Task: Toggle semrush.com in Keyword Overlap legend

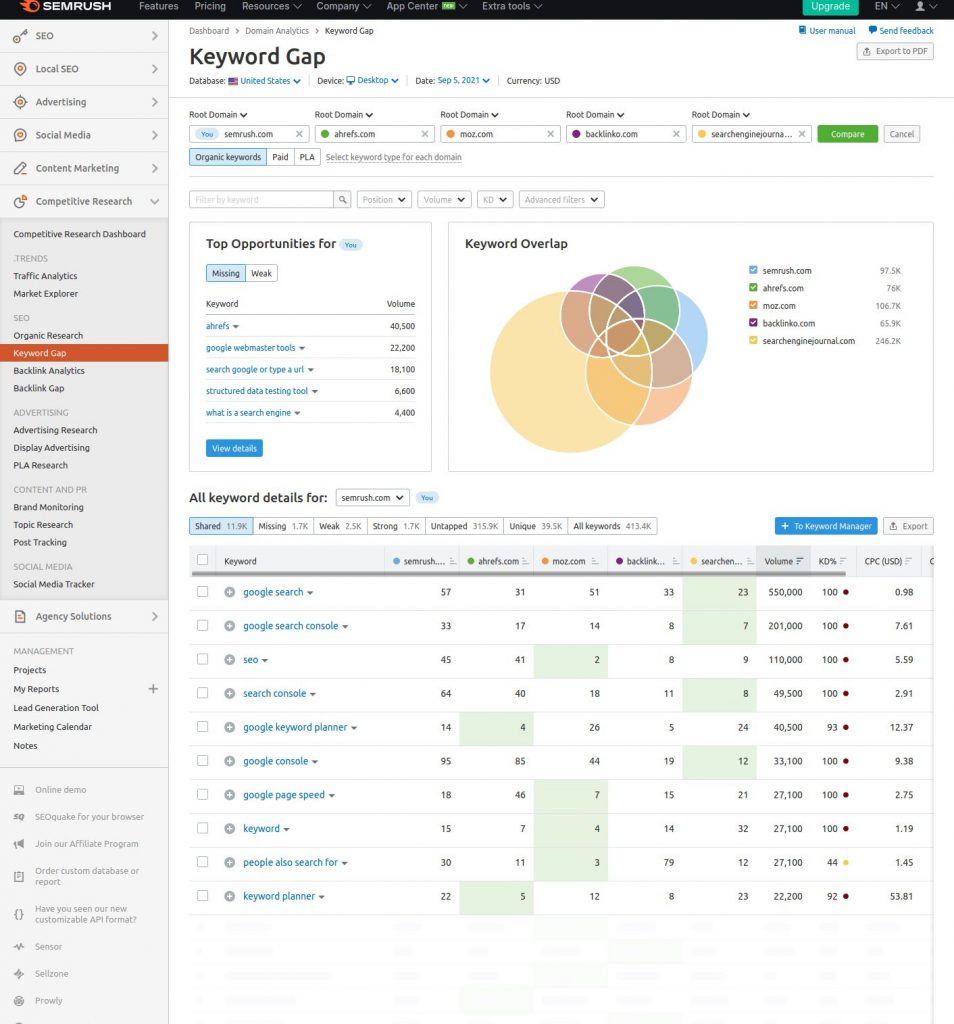Action: pos(753,270)
